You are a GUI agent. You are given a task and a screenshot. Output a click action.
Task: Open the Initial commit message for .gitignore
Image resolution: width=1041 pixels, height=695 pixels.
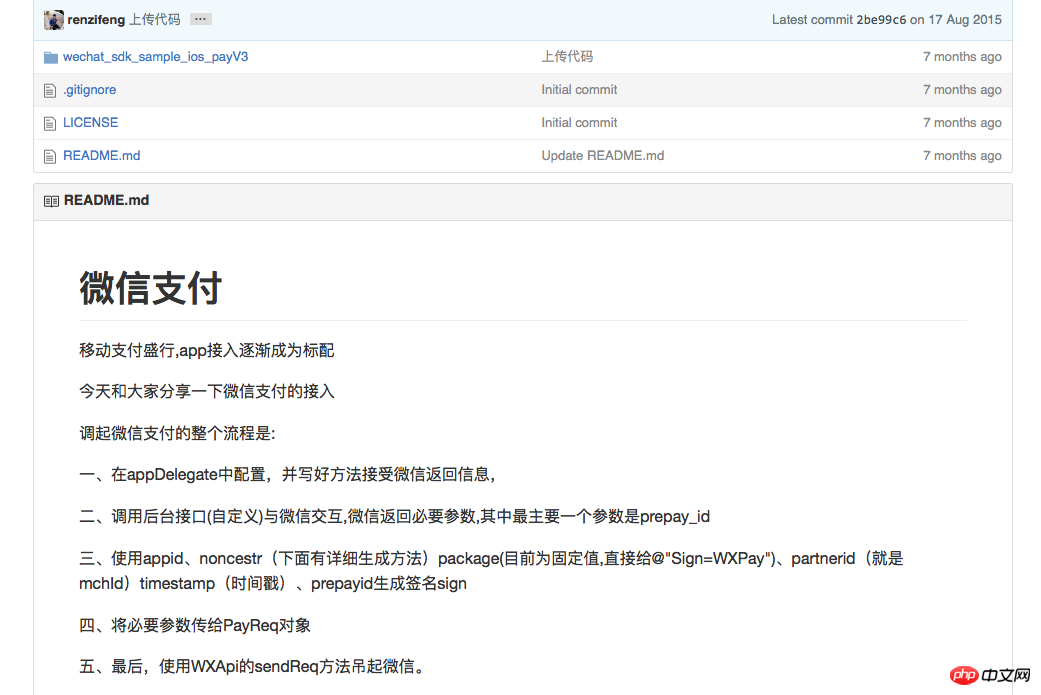(579, 90)
